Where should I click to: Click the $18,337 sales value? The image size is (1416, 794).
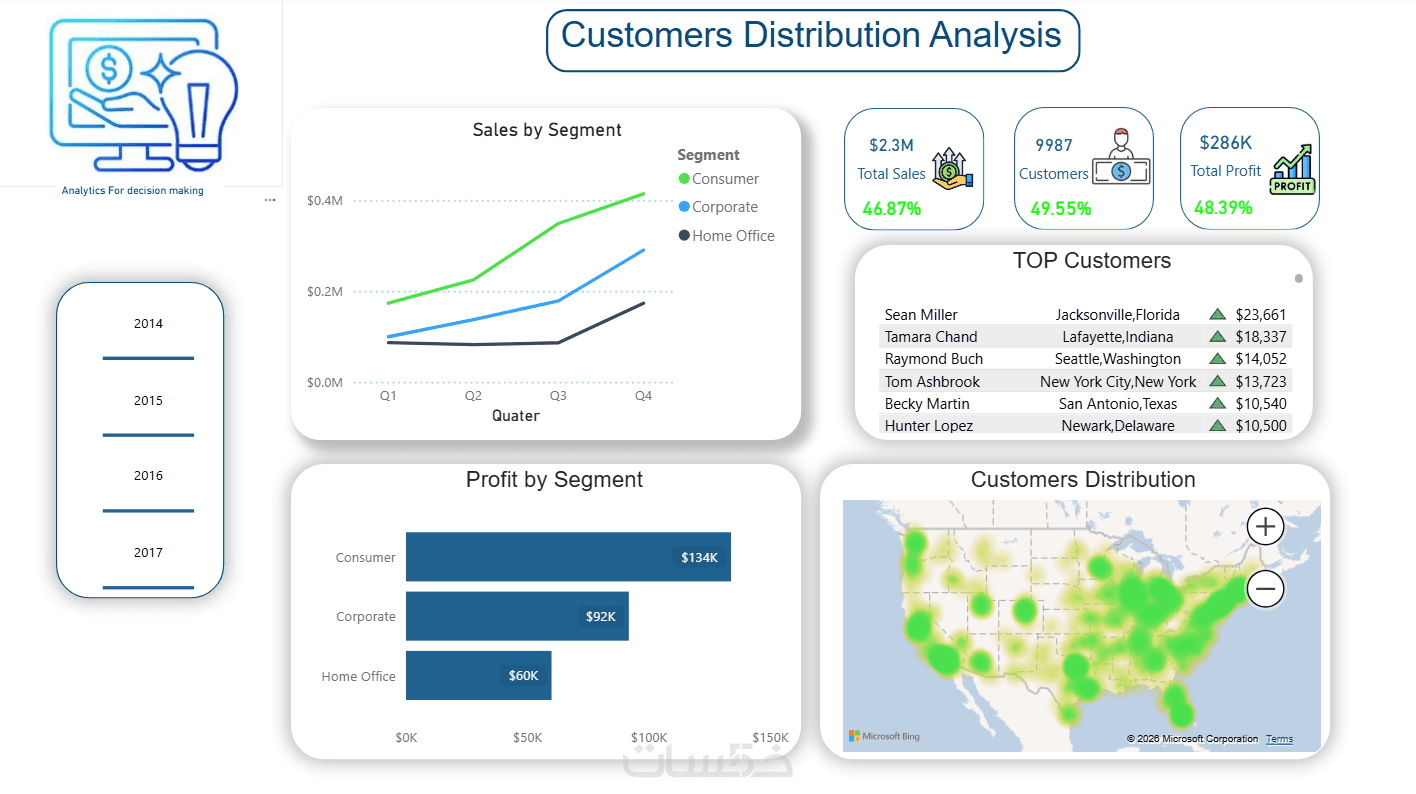click(x=1261, y=337)
